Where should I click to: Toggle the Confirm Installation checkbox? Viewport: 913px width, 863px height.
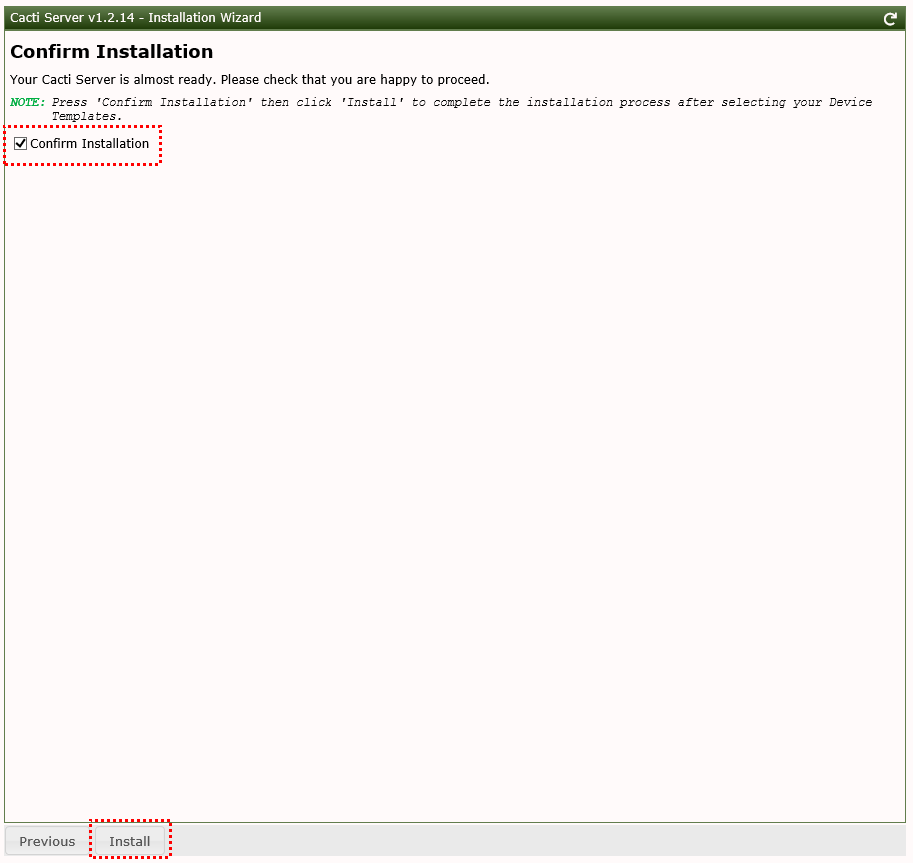[x=20, y=143]
